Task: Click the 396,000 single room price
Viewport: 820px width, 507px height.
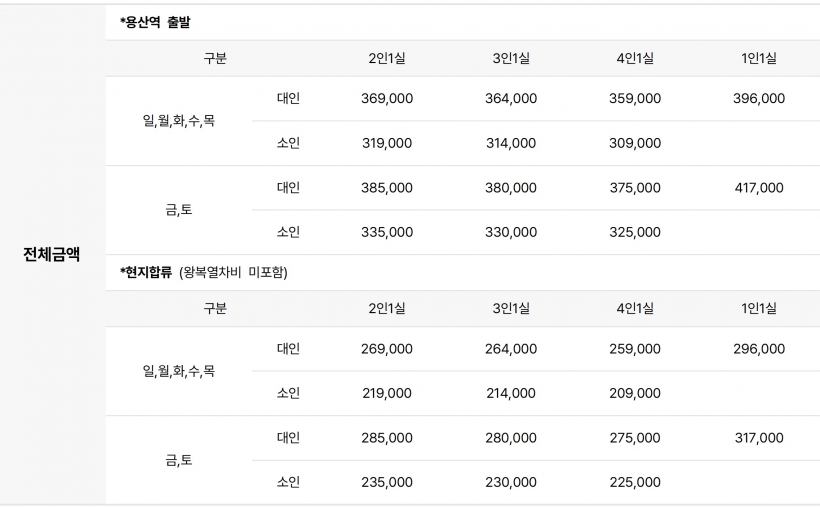Action: click(758, 99)
